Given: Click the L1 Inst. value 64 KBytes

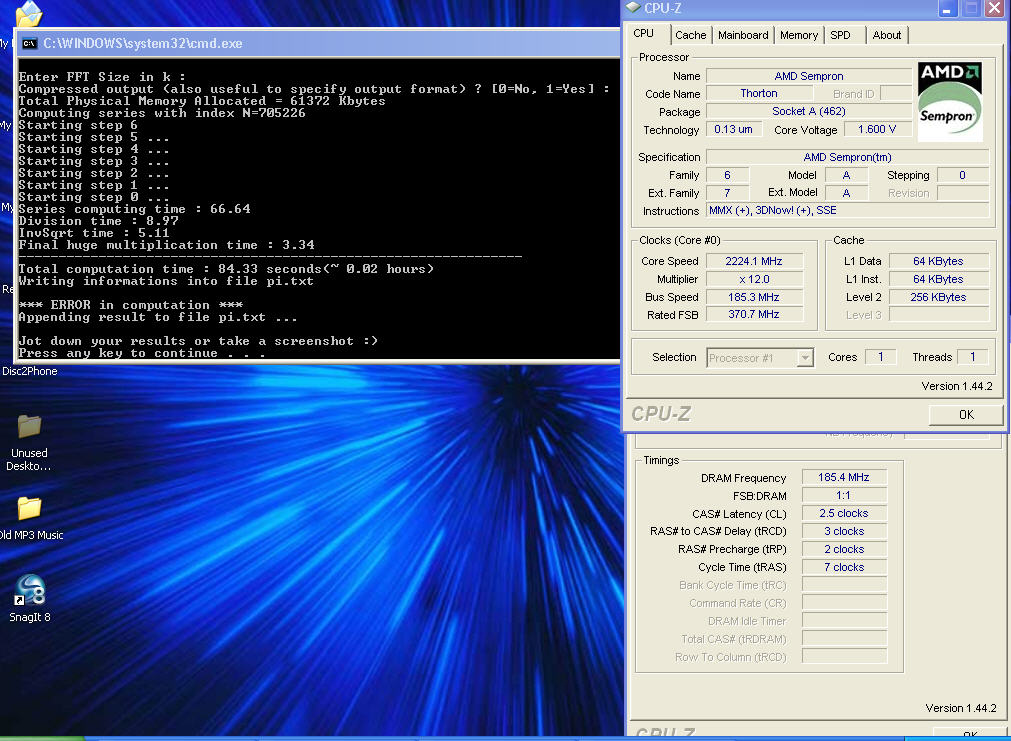Looking at the screenshot, I should point(938,279).
